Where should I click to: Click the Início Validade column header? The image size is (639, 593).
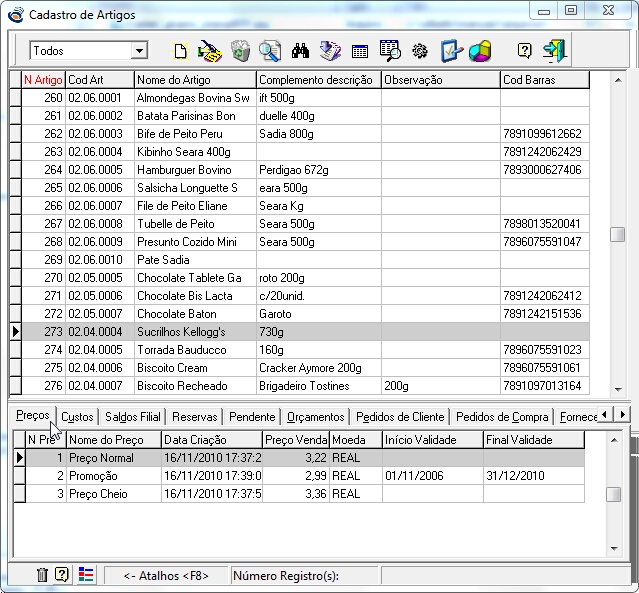[x=433, y=440]
